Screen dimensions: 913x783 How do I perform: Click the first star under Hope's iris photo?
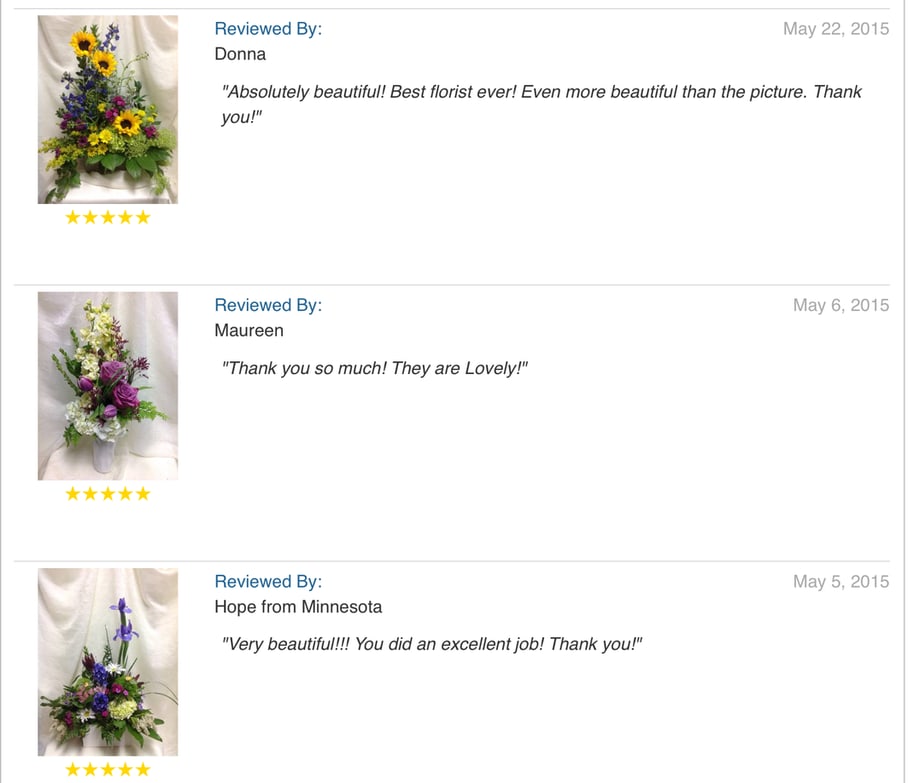[x=73, y=770]
